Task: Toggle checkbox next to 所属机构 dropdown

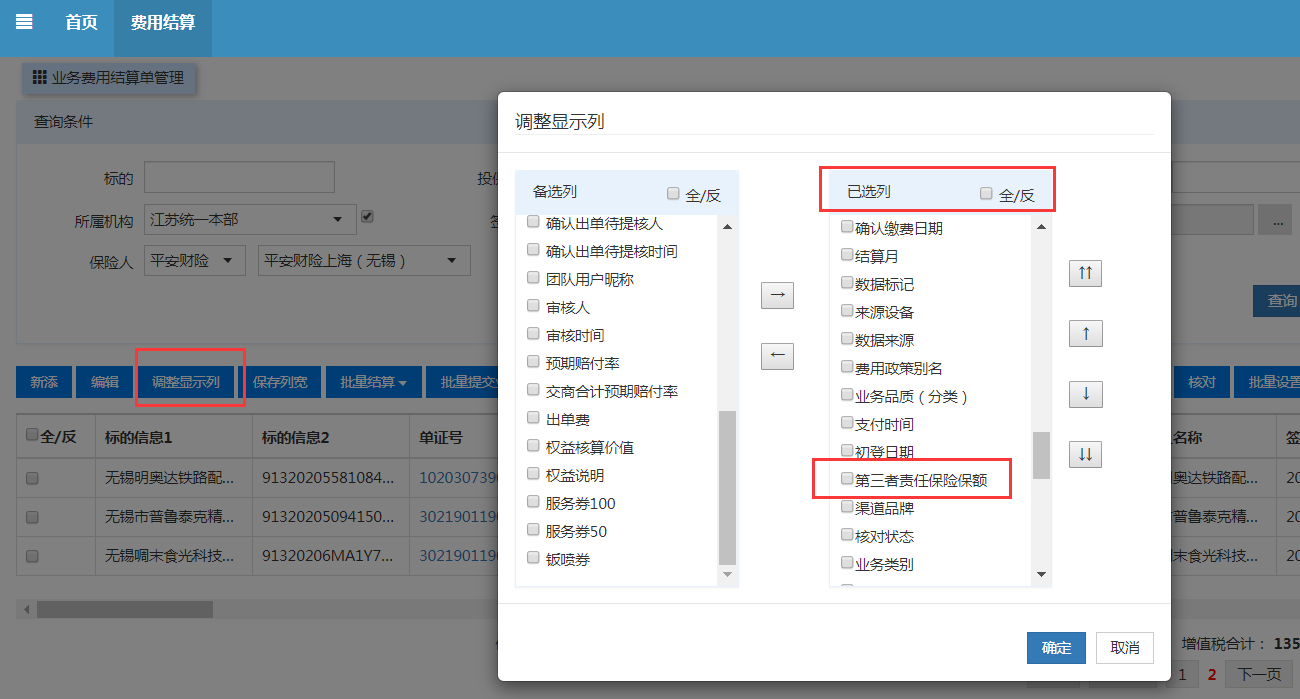Action: click(367, 216)
